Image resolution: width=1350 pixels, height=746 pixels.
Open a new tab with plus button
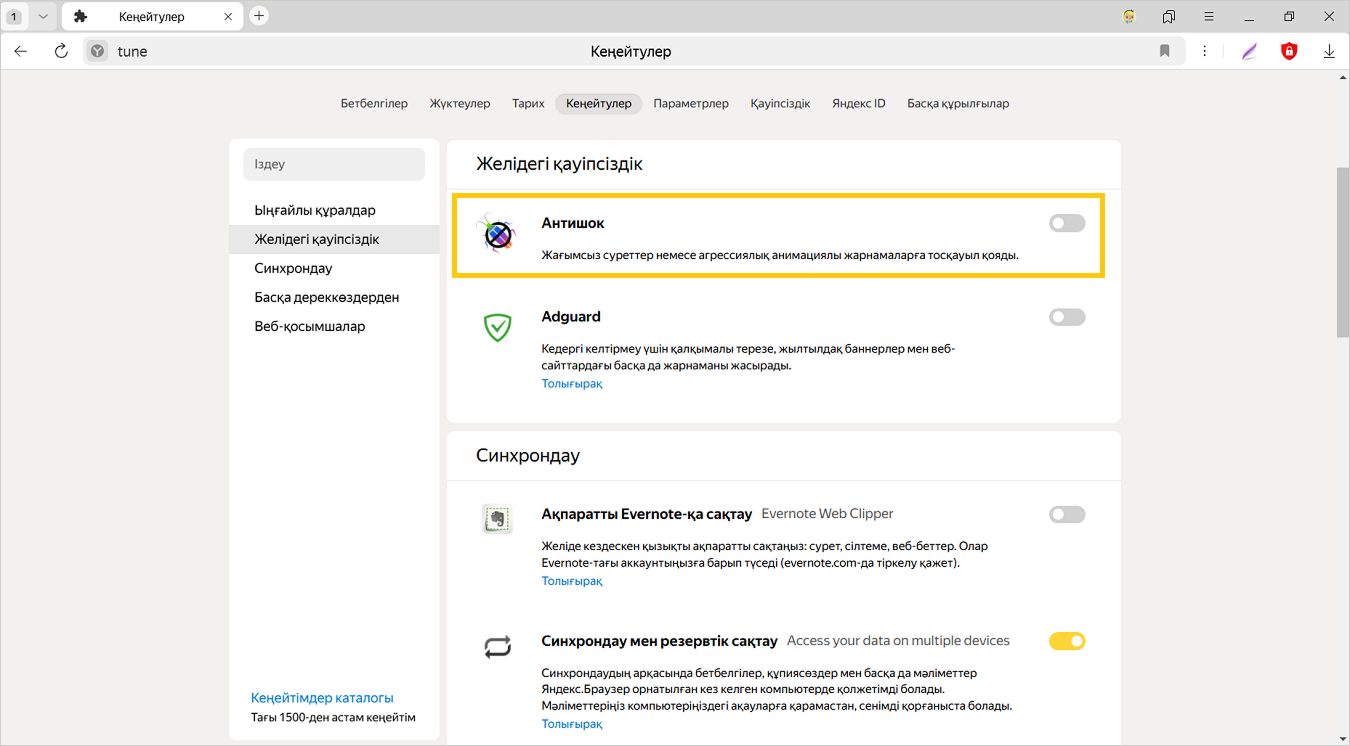259,16
